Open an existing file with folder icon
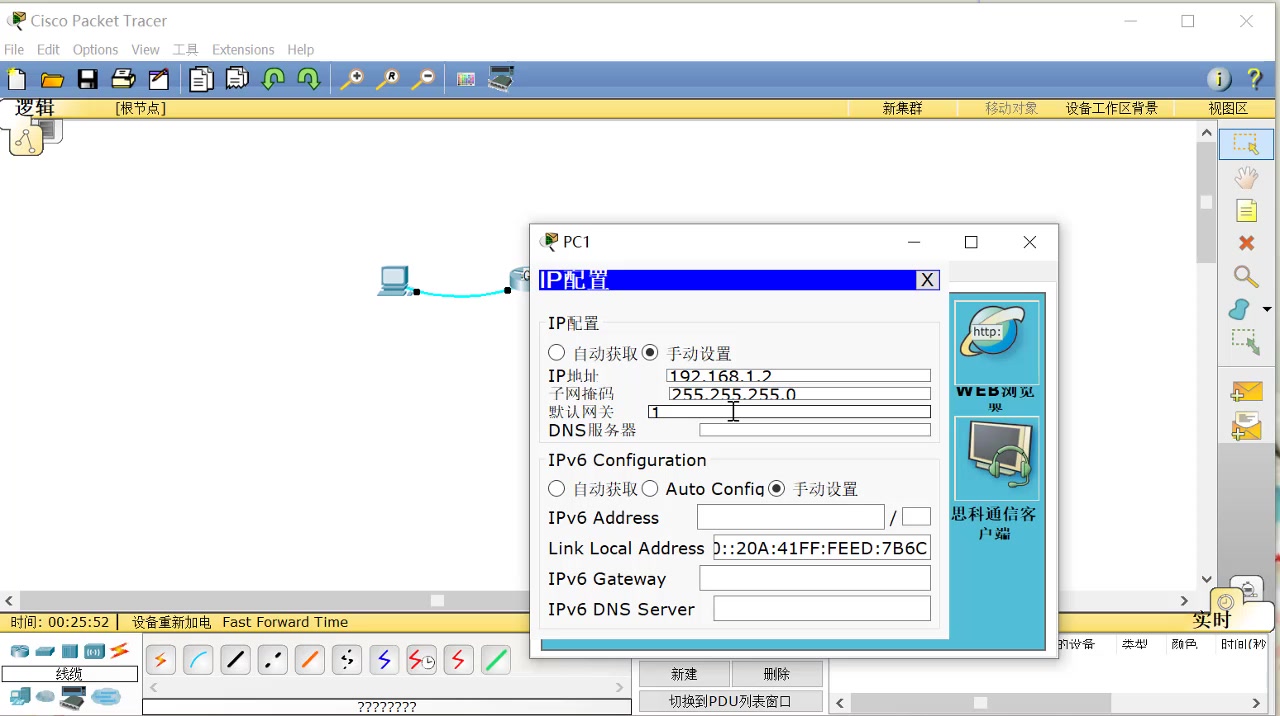The height and width of the screenshot is (716, 1280). pos(52,80)
